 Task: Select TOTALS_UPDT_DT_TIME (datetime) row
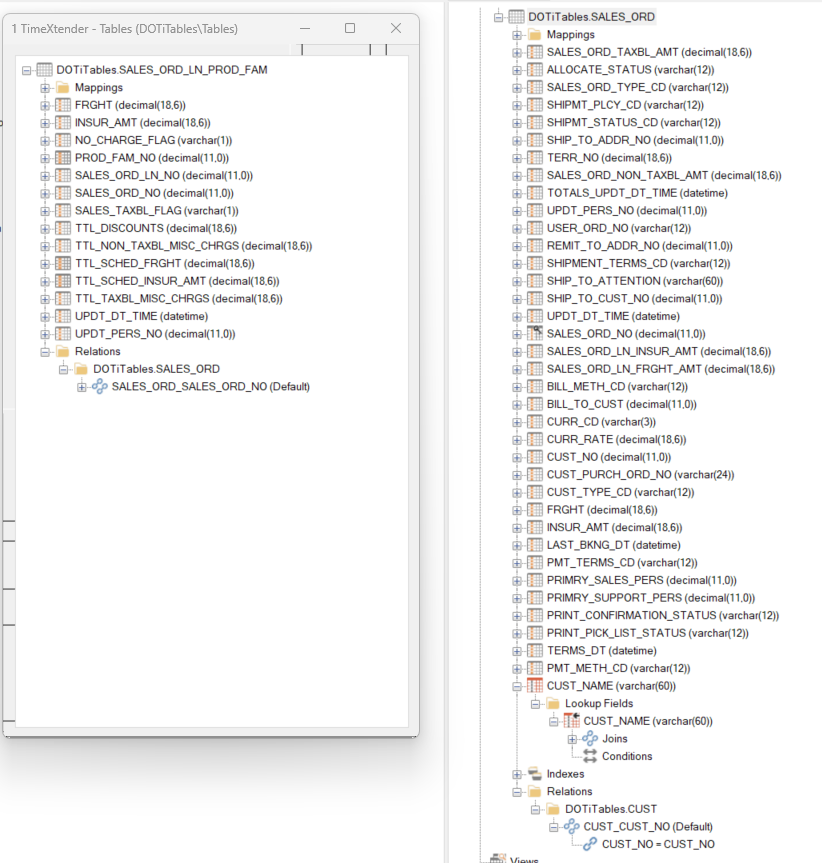click(637, 193)
